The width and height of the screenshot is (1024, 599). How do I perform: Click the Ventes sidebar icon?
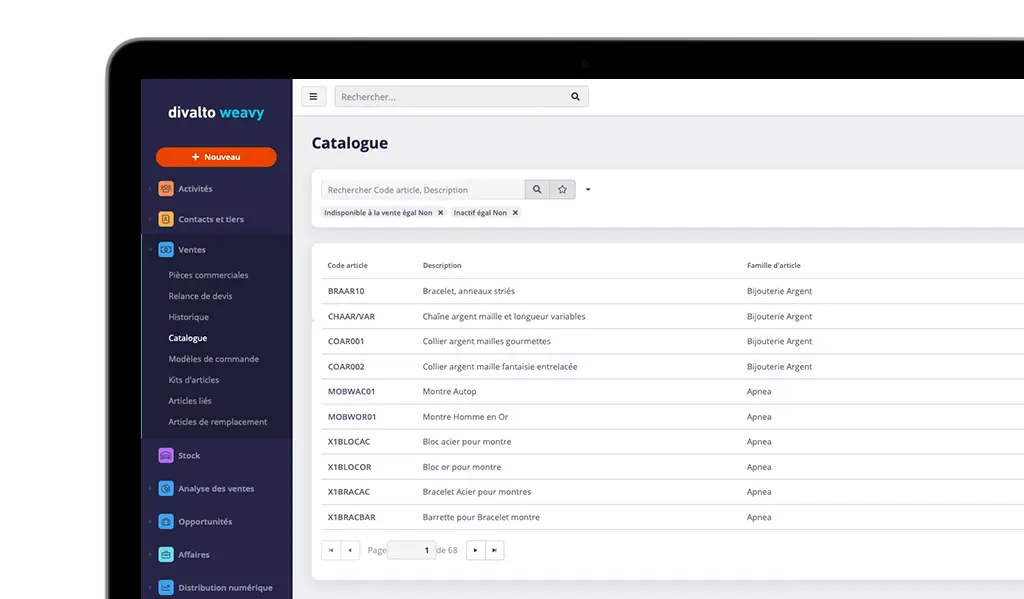point(166,250)
